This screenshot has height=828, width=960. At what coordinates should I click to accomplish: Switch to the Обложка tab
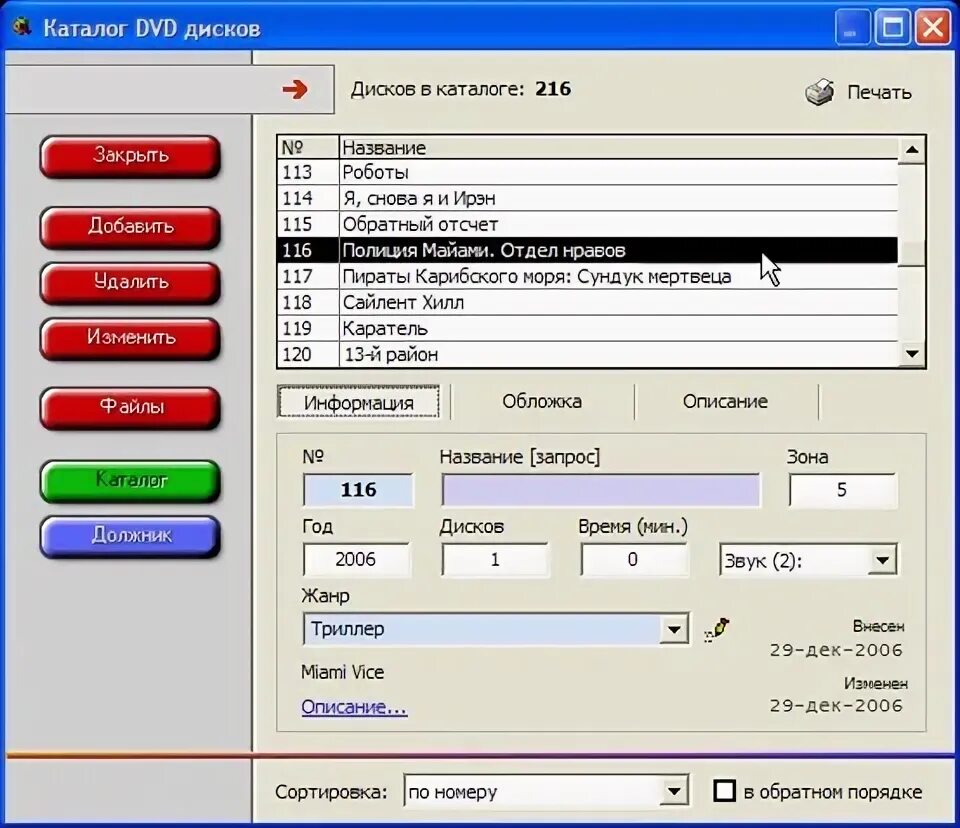click(542, 402)
